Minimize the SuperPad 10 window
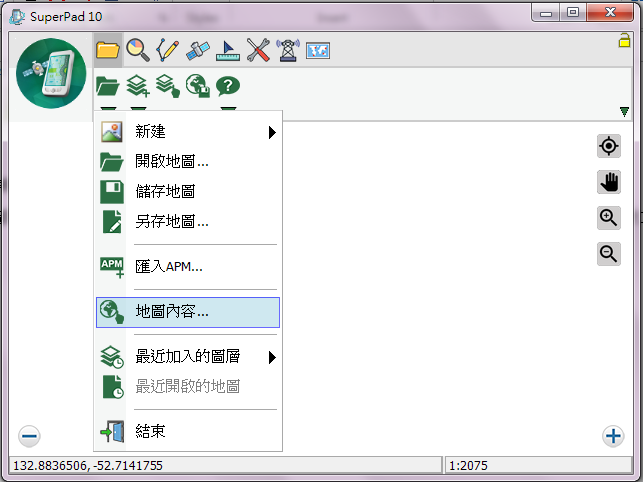 [x=546, y=13]
